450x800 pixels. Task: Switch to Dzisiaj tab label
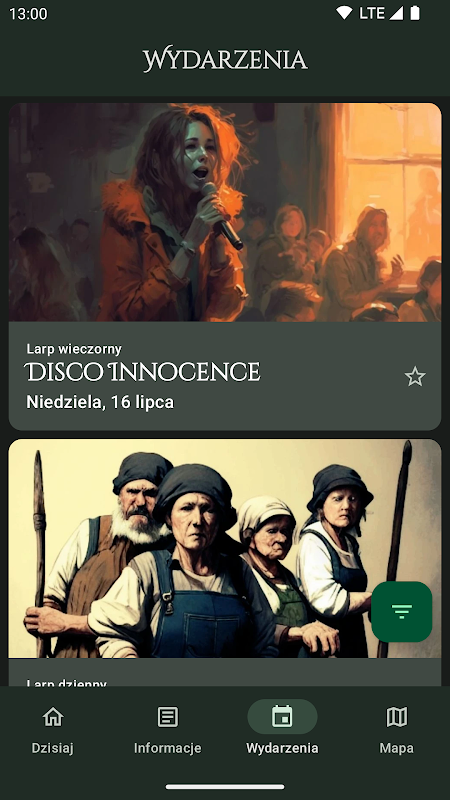[x=53, y=748]
